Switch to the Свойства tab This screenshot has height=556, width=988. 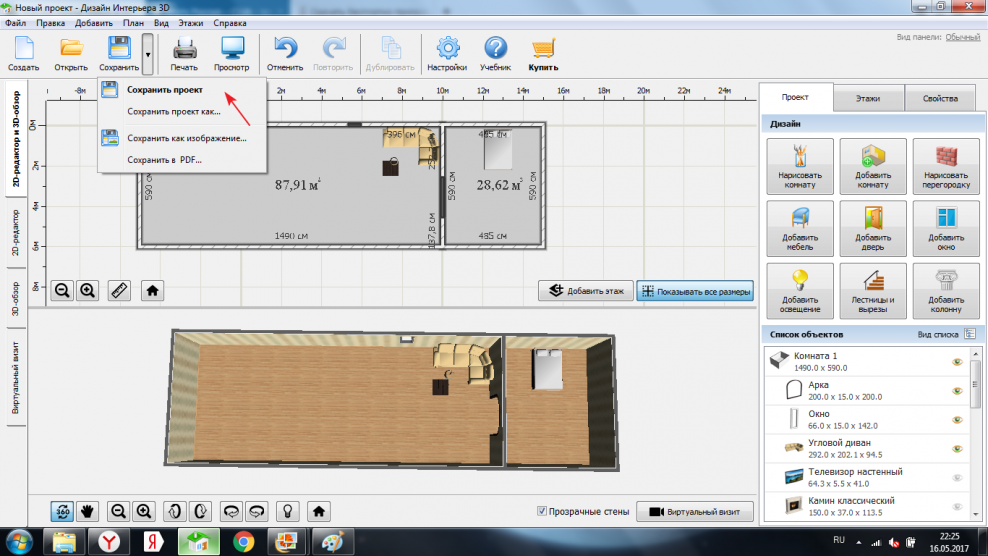940,99
